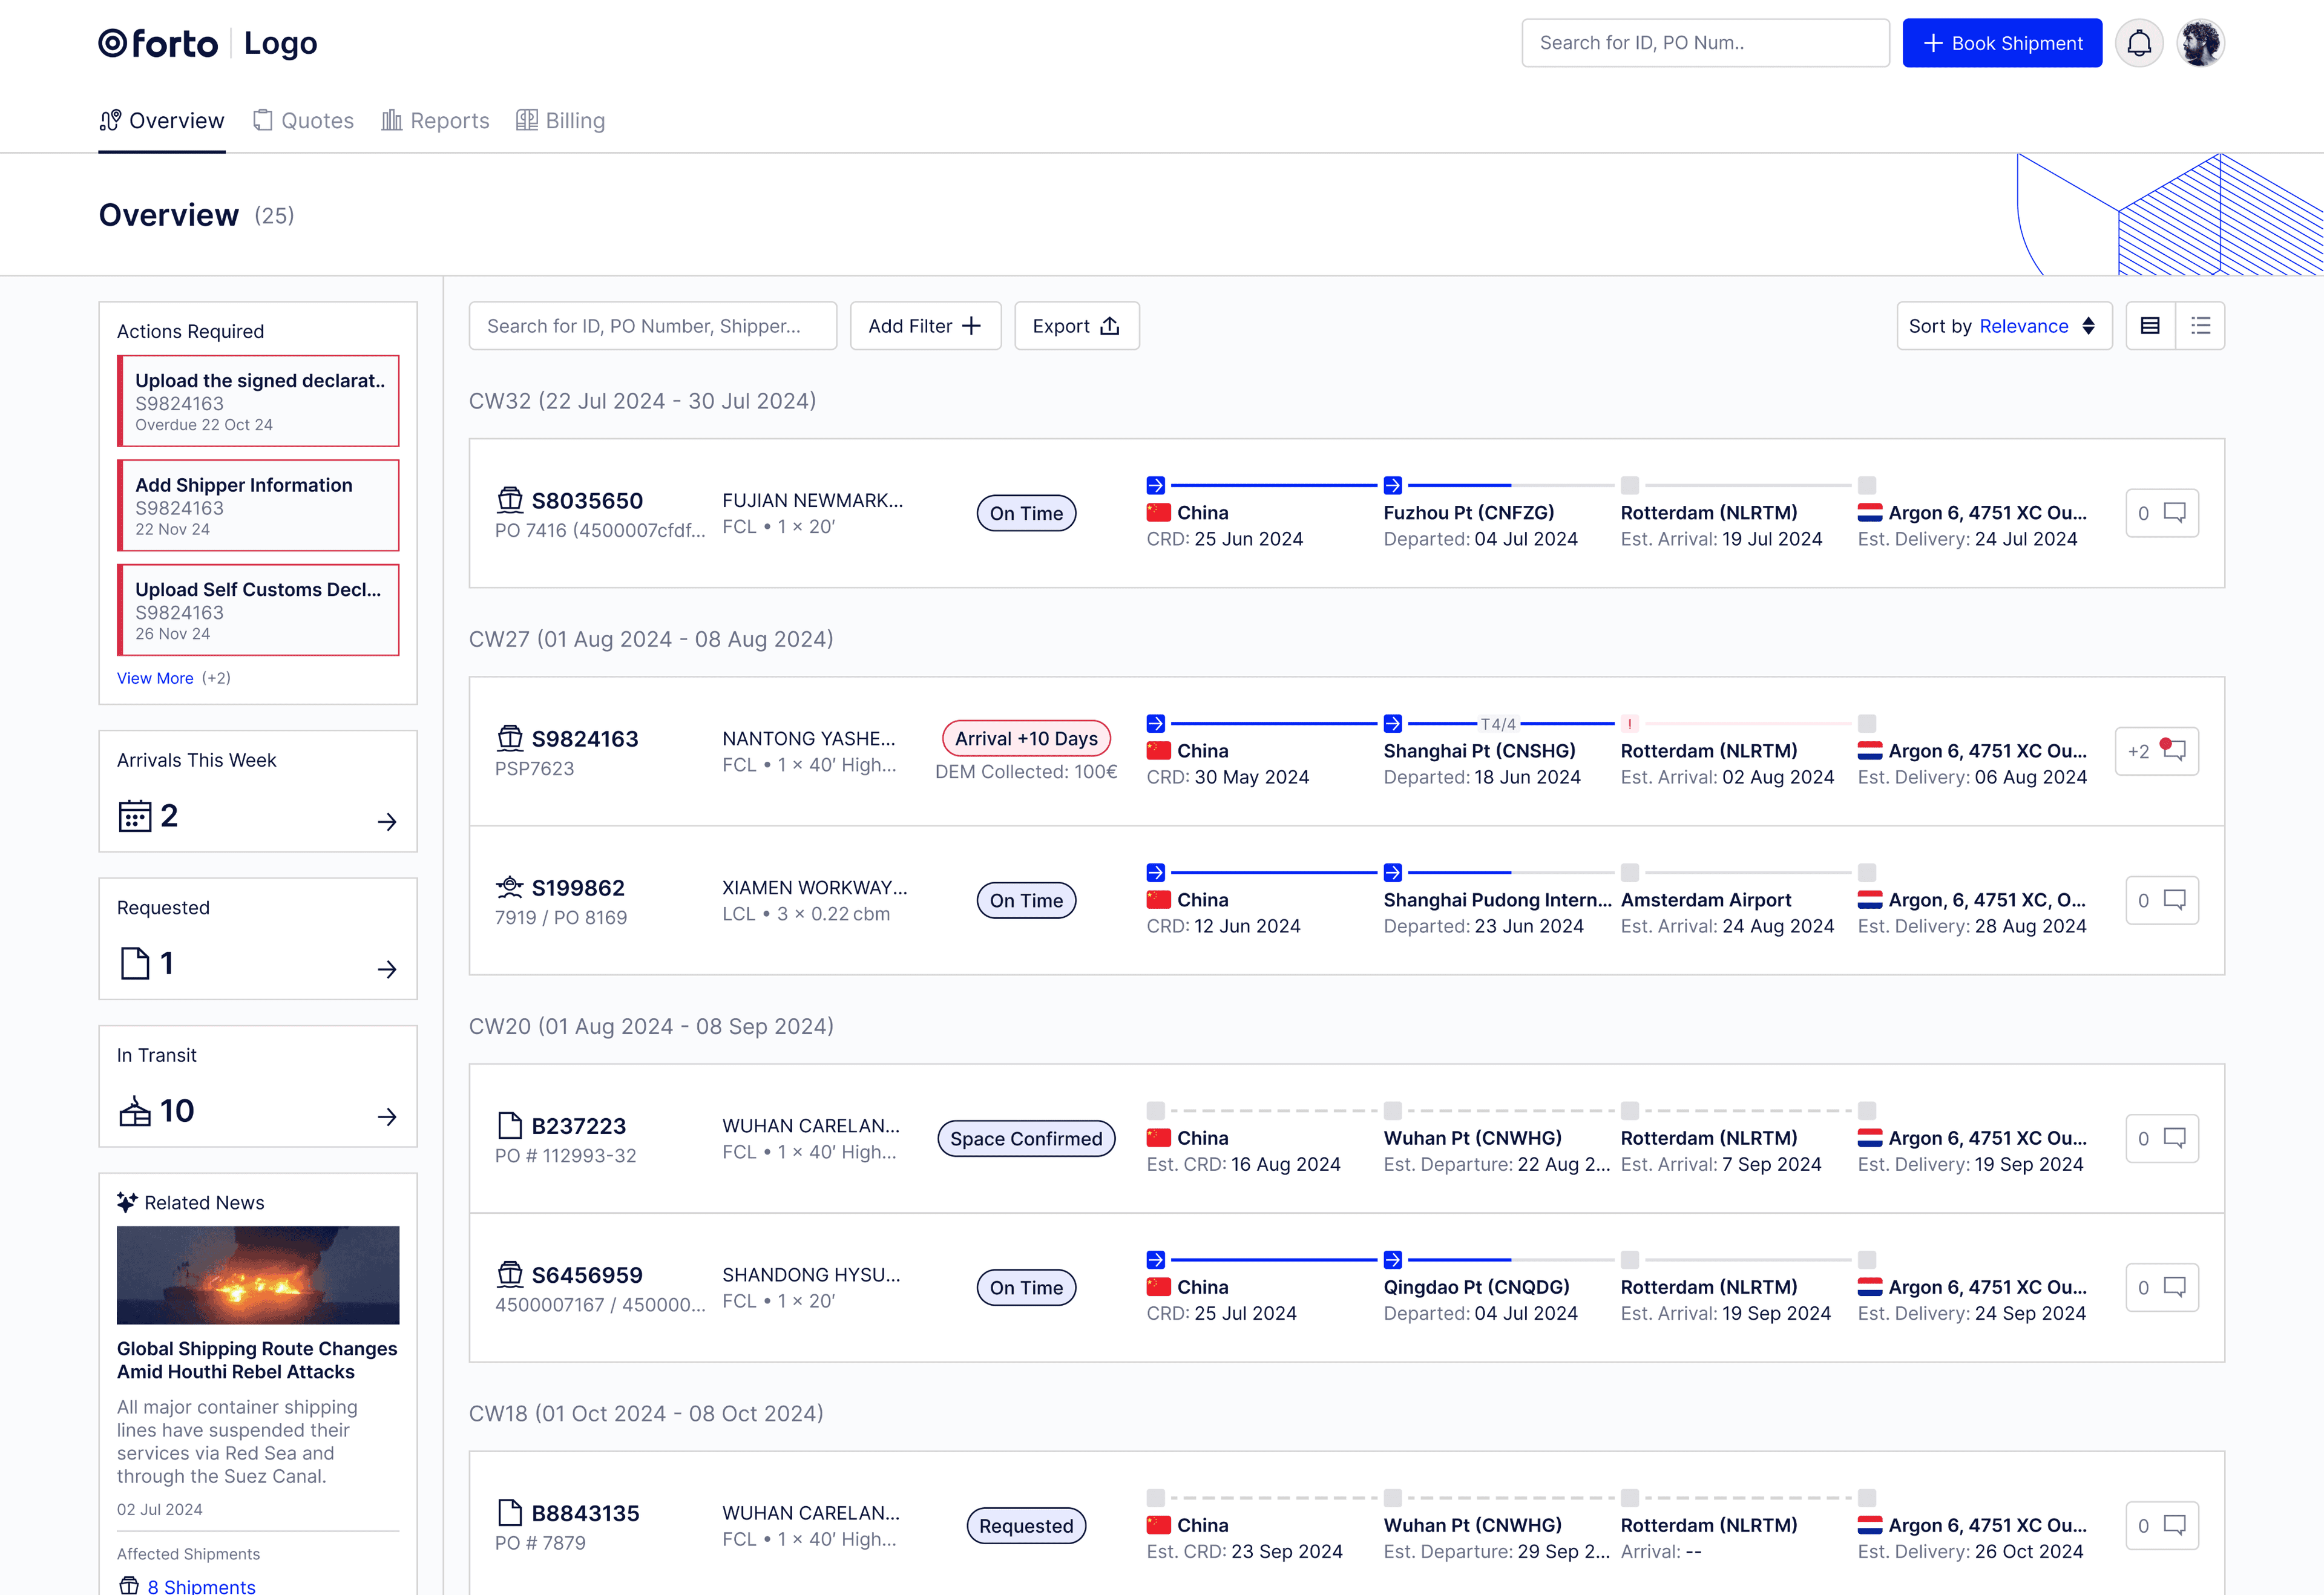Switch to card view layout
Screen dimensions: 2324x1595
tap(2150, 326)
